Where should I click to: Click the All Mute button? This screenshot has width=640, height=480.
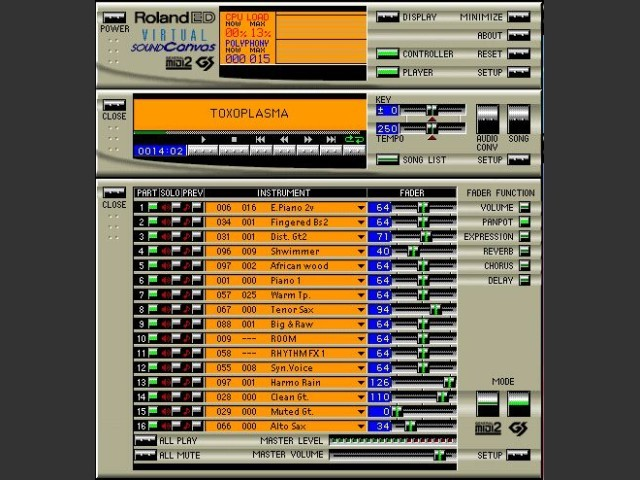(x=145, y=455)
